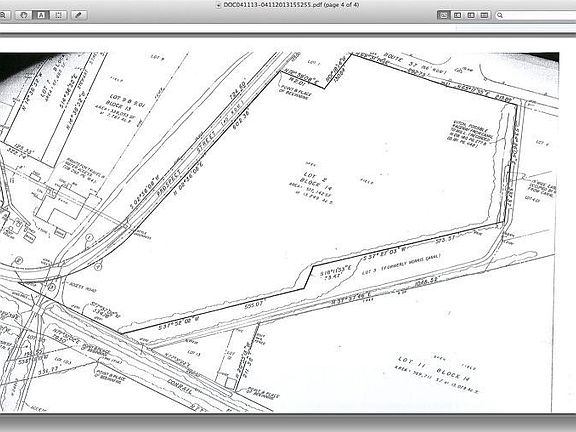Click the search magnifier icon

[500, 15]
